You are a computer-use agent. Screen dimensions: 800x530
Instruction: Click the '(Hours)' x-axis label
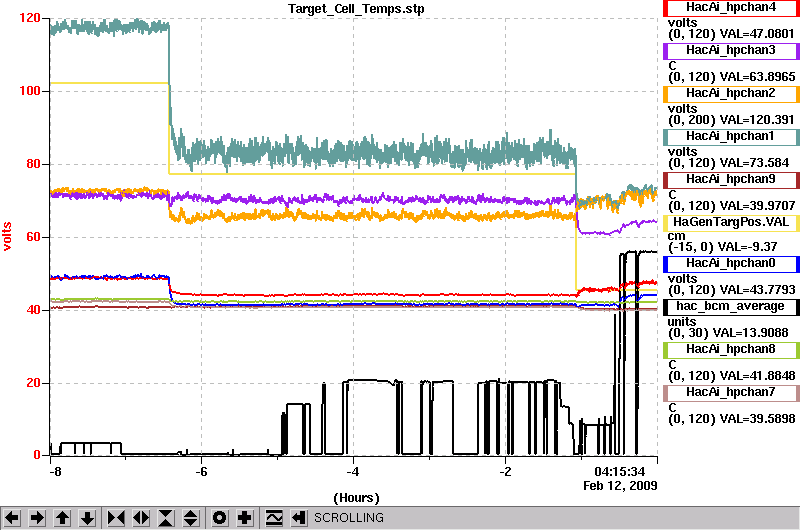[356, 498]
